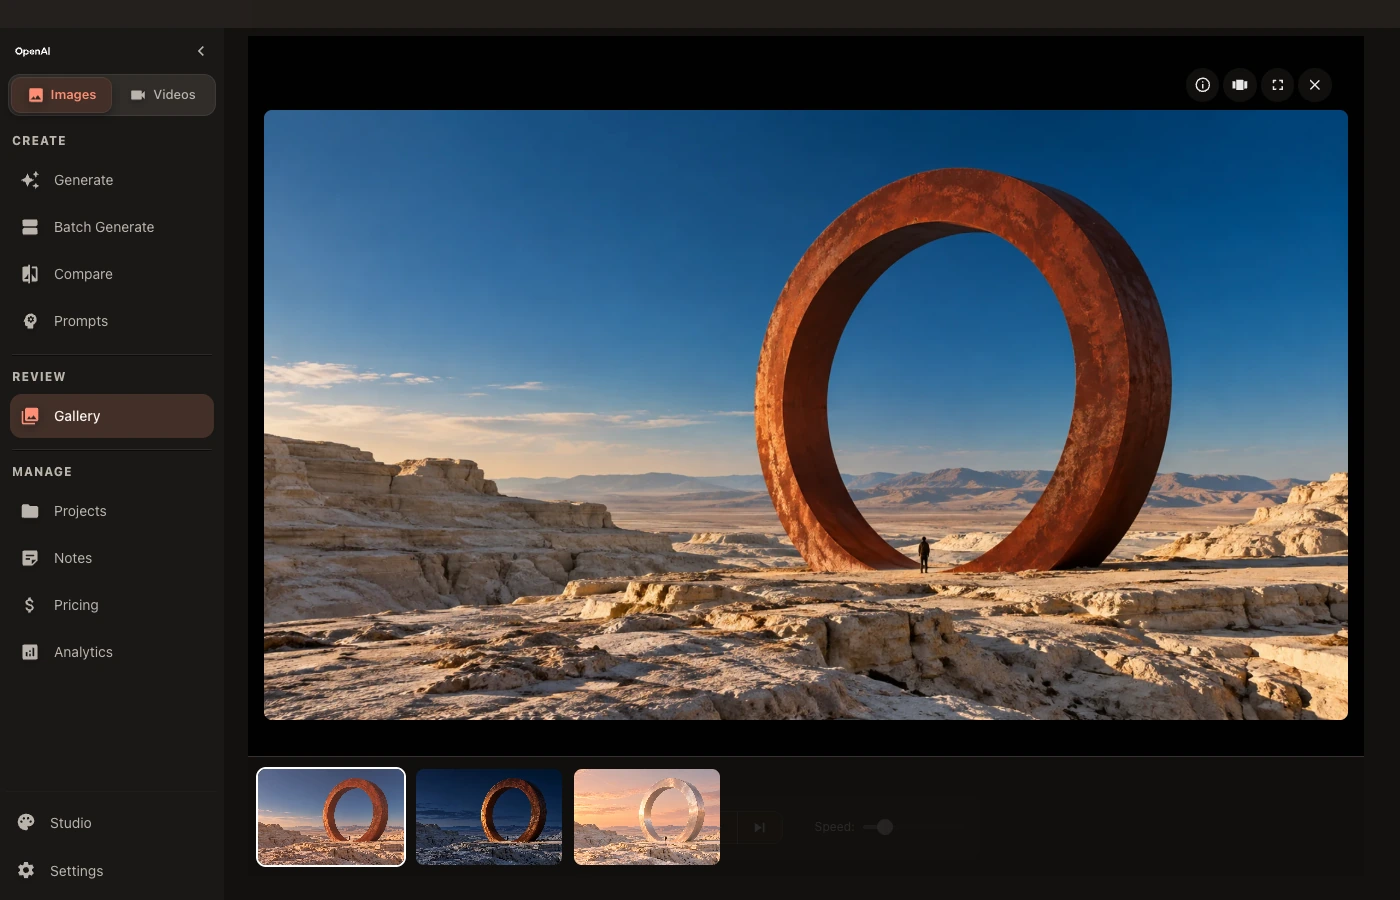
Task: Select Gallery in the Review section
Action: coord(112,416)
